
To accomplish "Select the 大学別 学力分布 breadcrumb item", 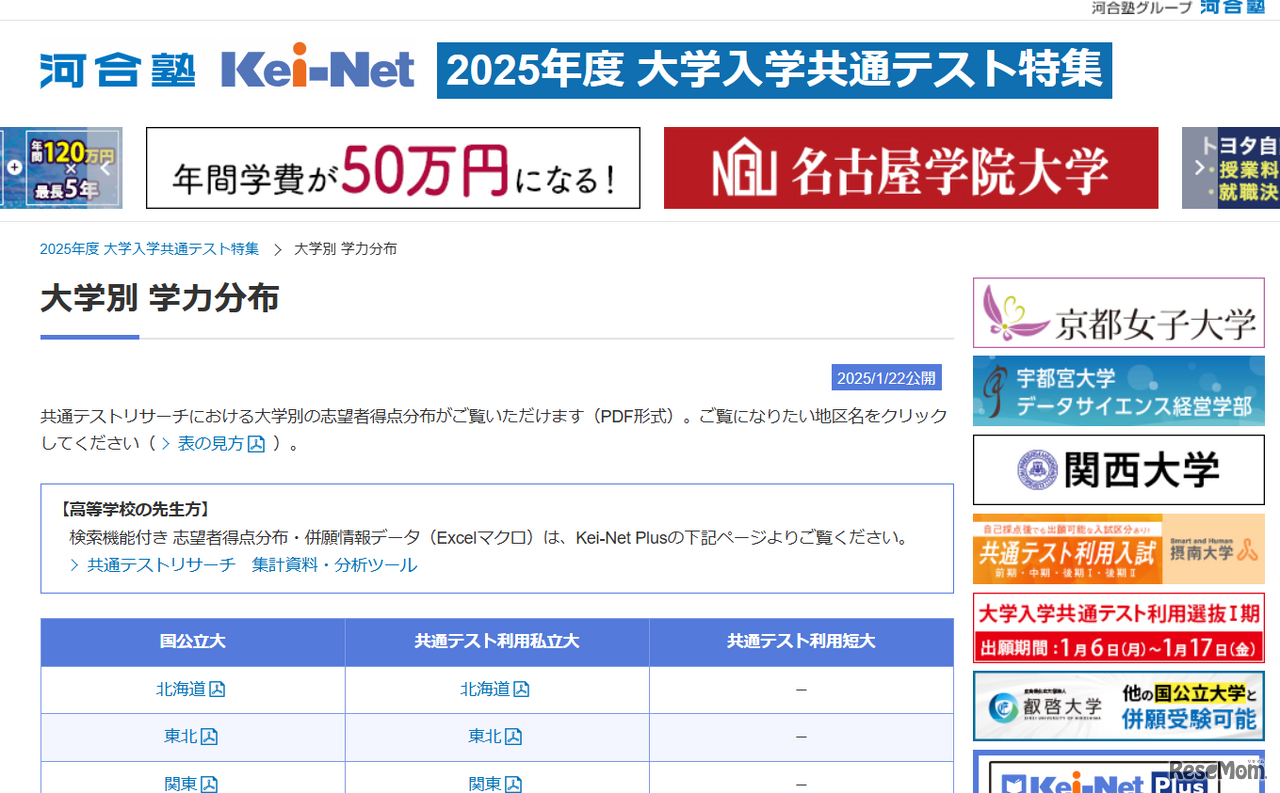I will pyautogui.click(x=345, y=248).
